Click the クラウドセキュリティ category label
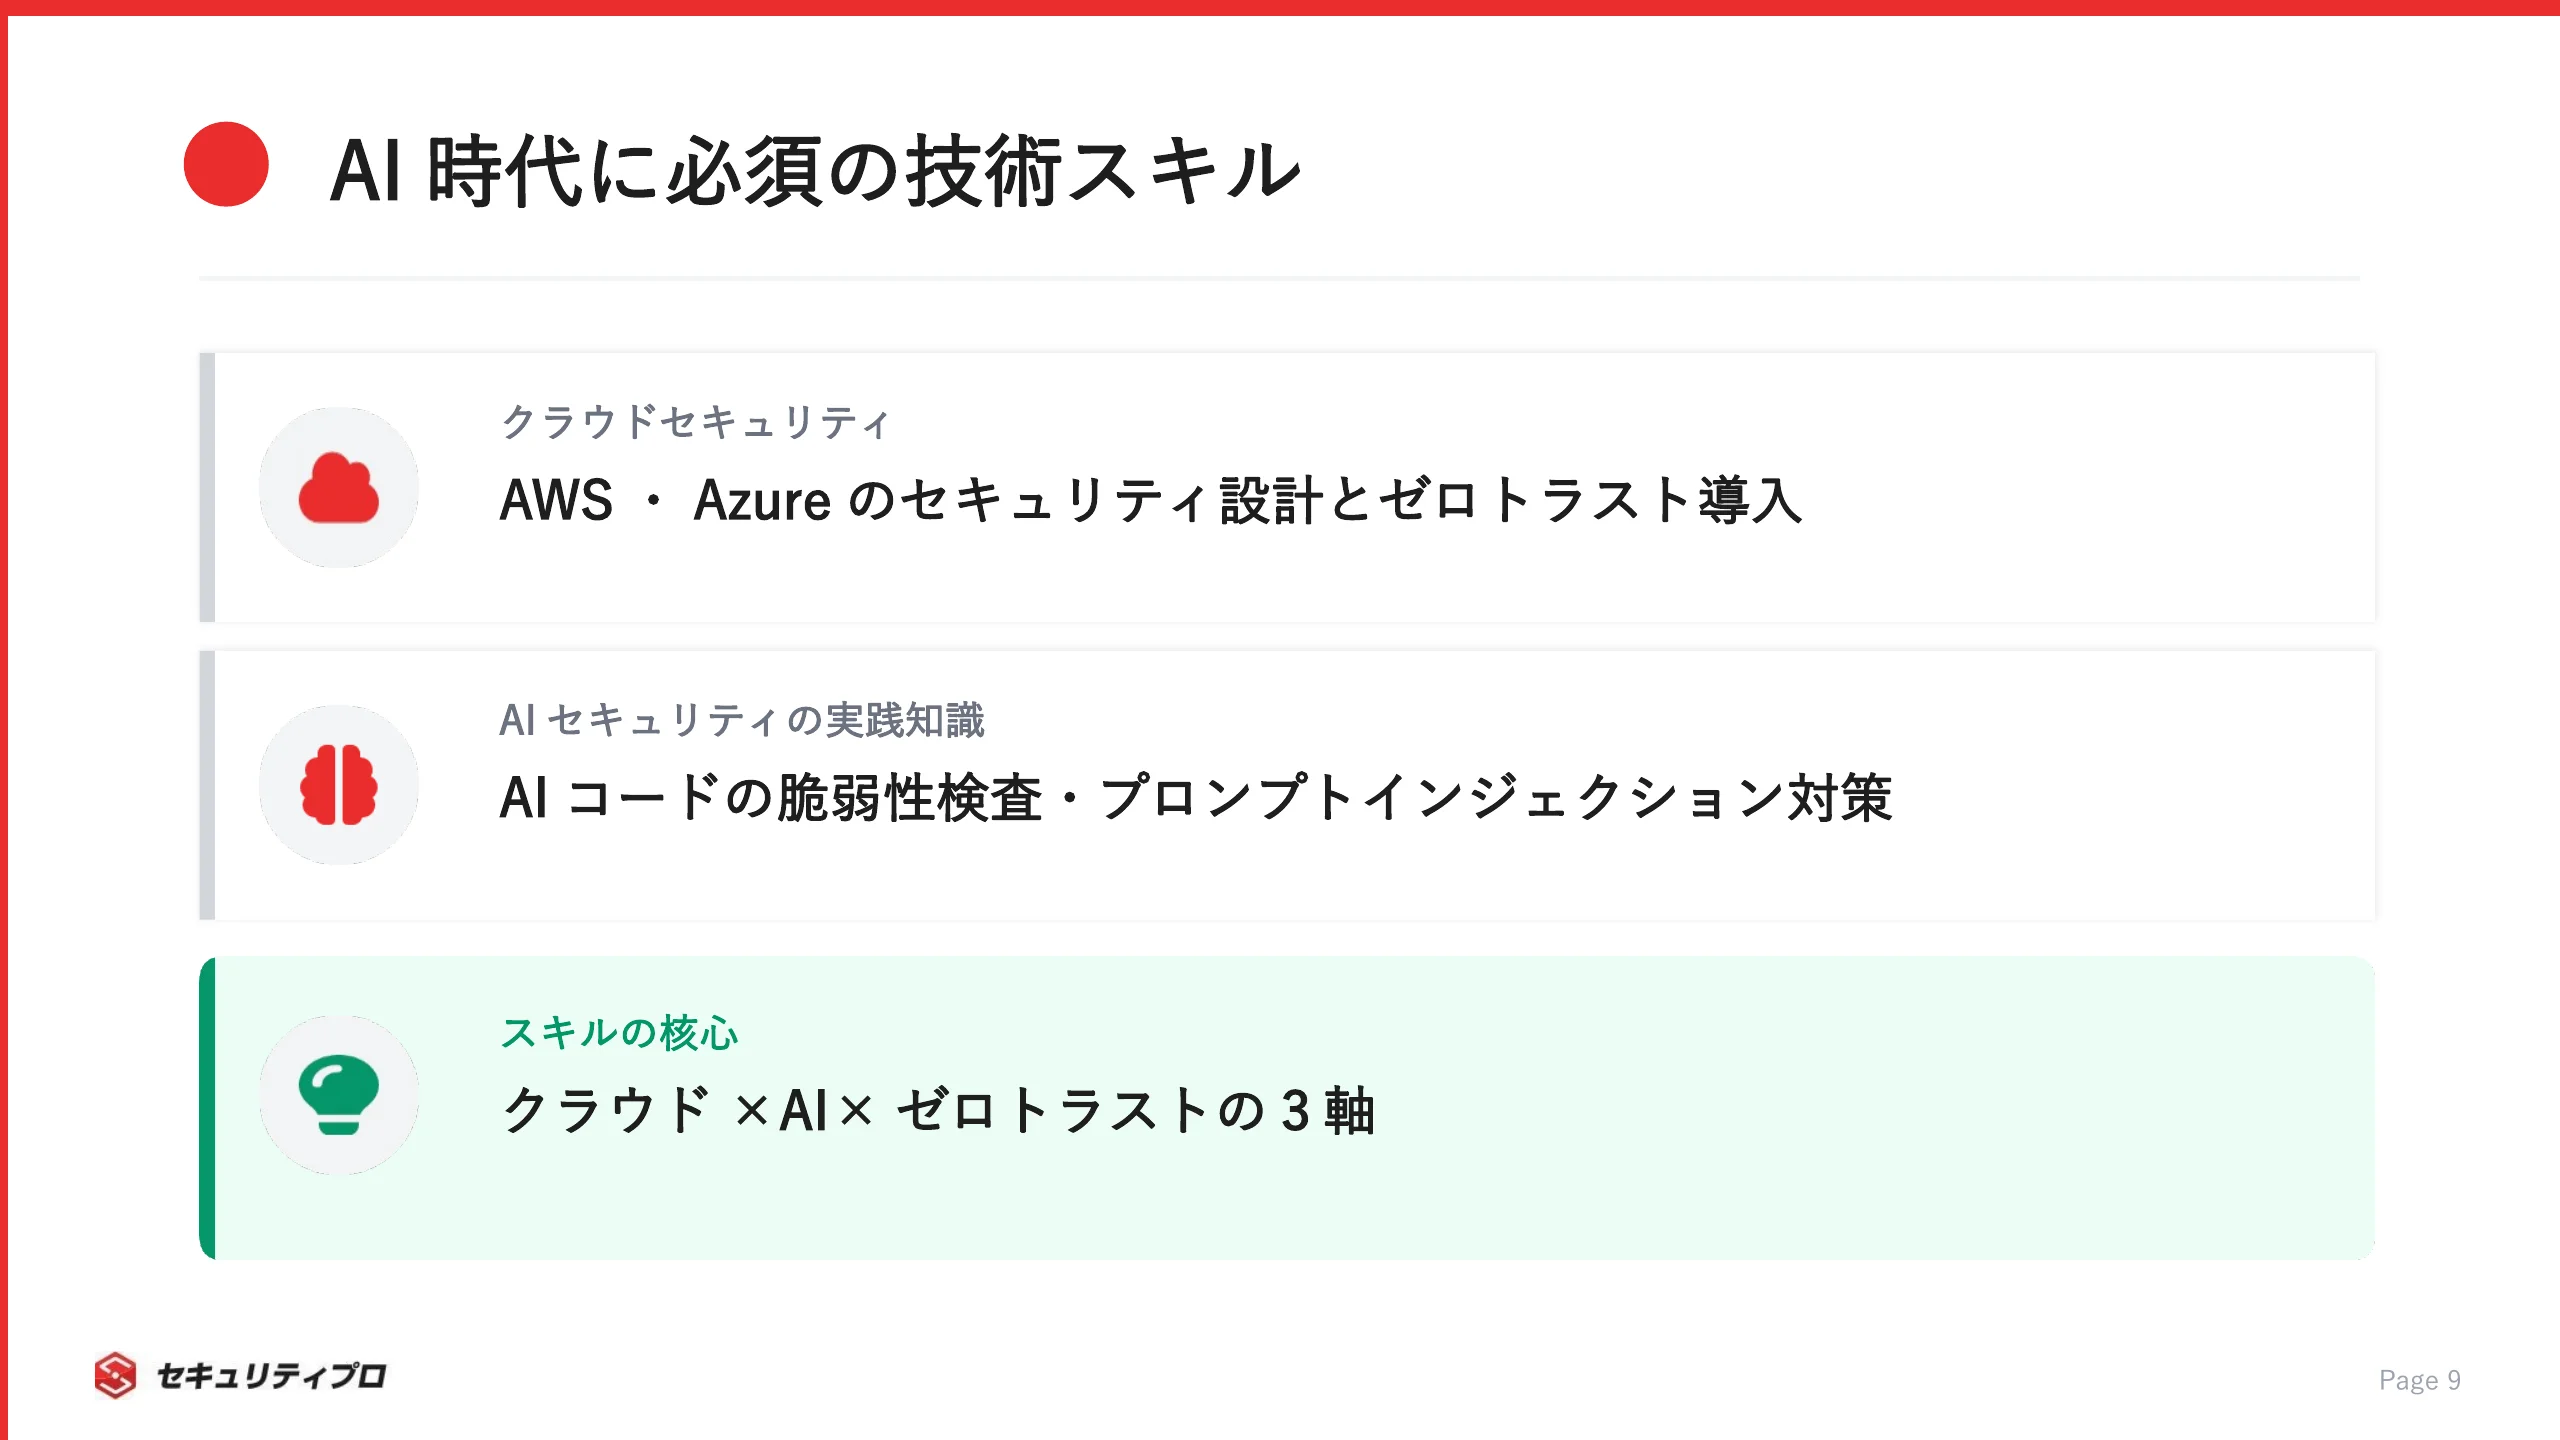The image size is (2560, 1440). tap(695, 422)
